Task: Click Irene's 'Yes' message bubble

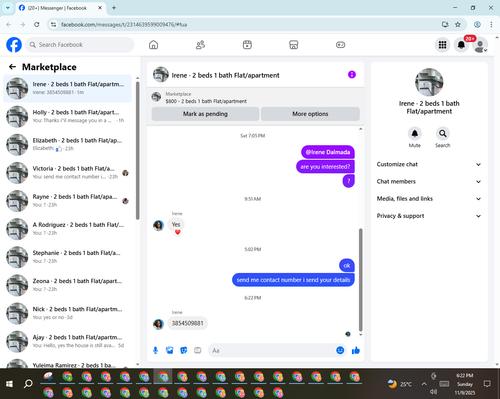Action: tap(176, 224)
